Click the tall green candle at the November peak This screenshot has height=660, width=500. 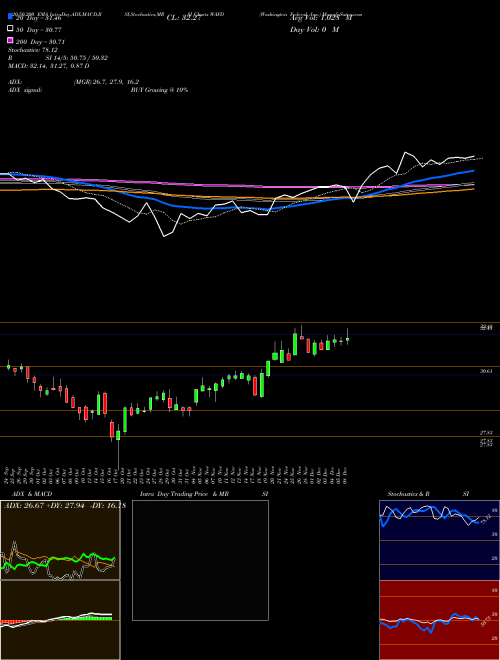click(x=295, y=343)
